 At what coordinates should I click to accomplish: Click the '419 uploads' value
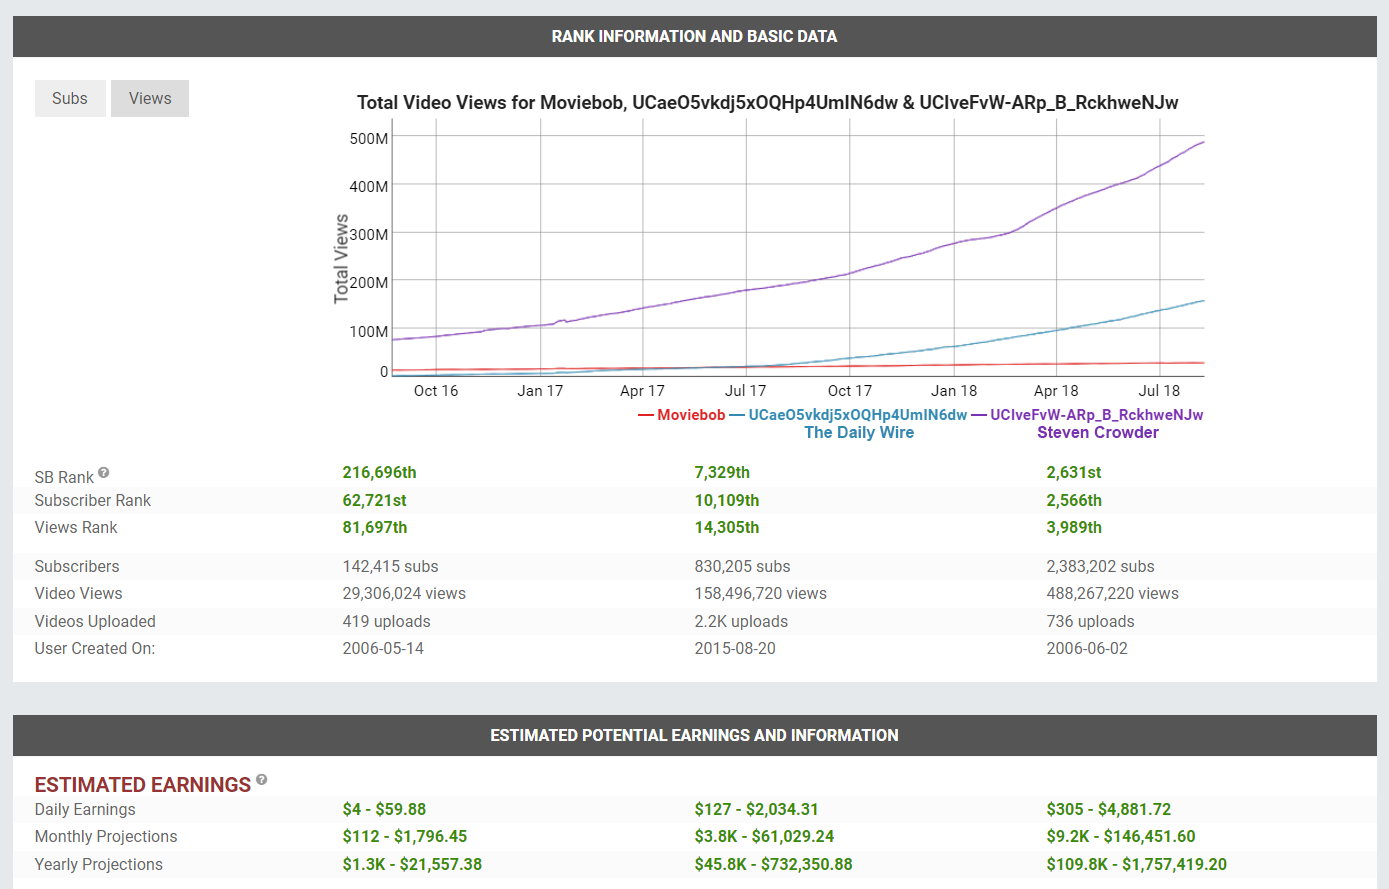(x=386, y=621)
